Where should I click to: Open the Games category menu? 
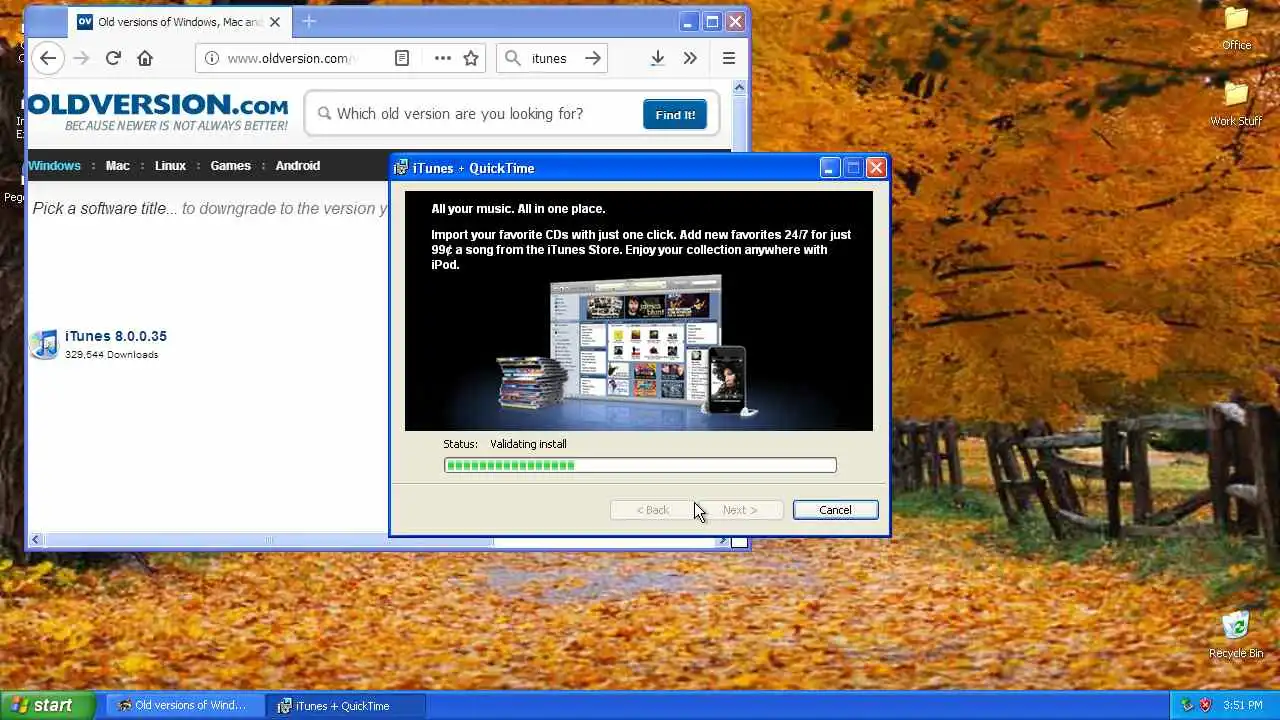(x=230, y=166)
